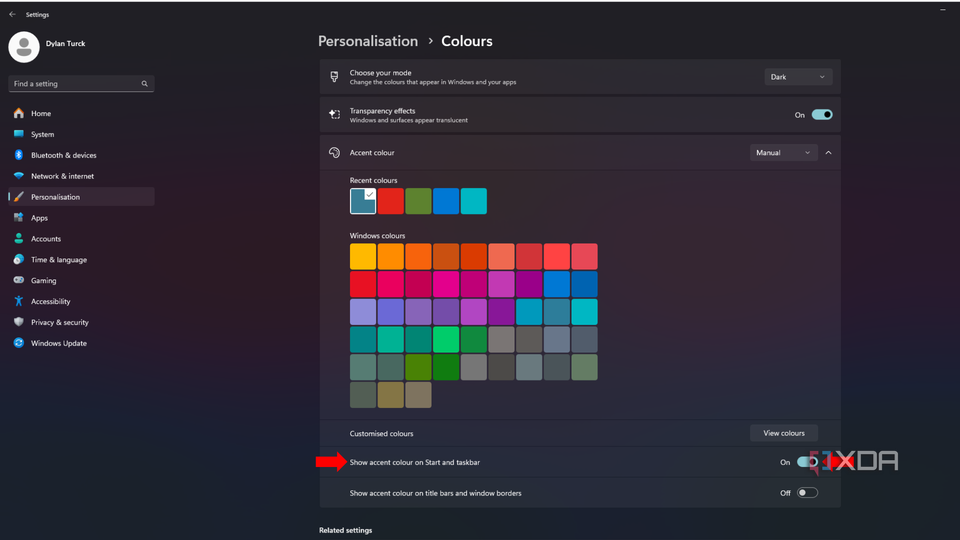This screenshot has height=540, width=960.
Task: Click the search magnifier icon
Action: pos(144,84)
